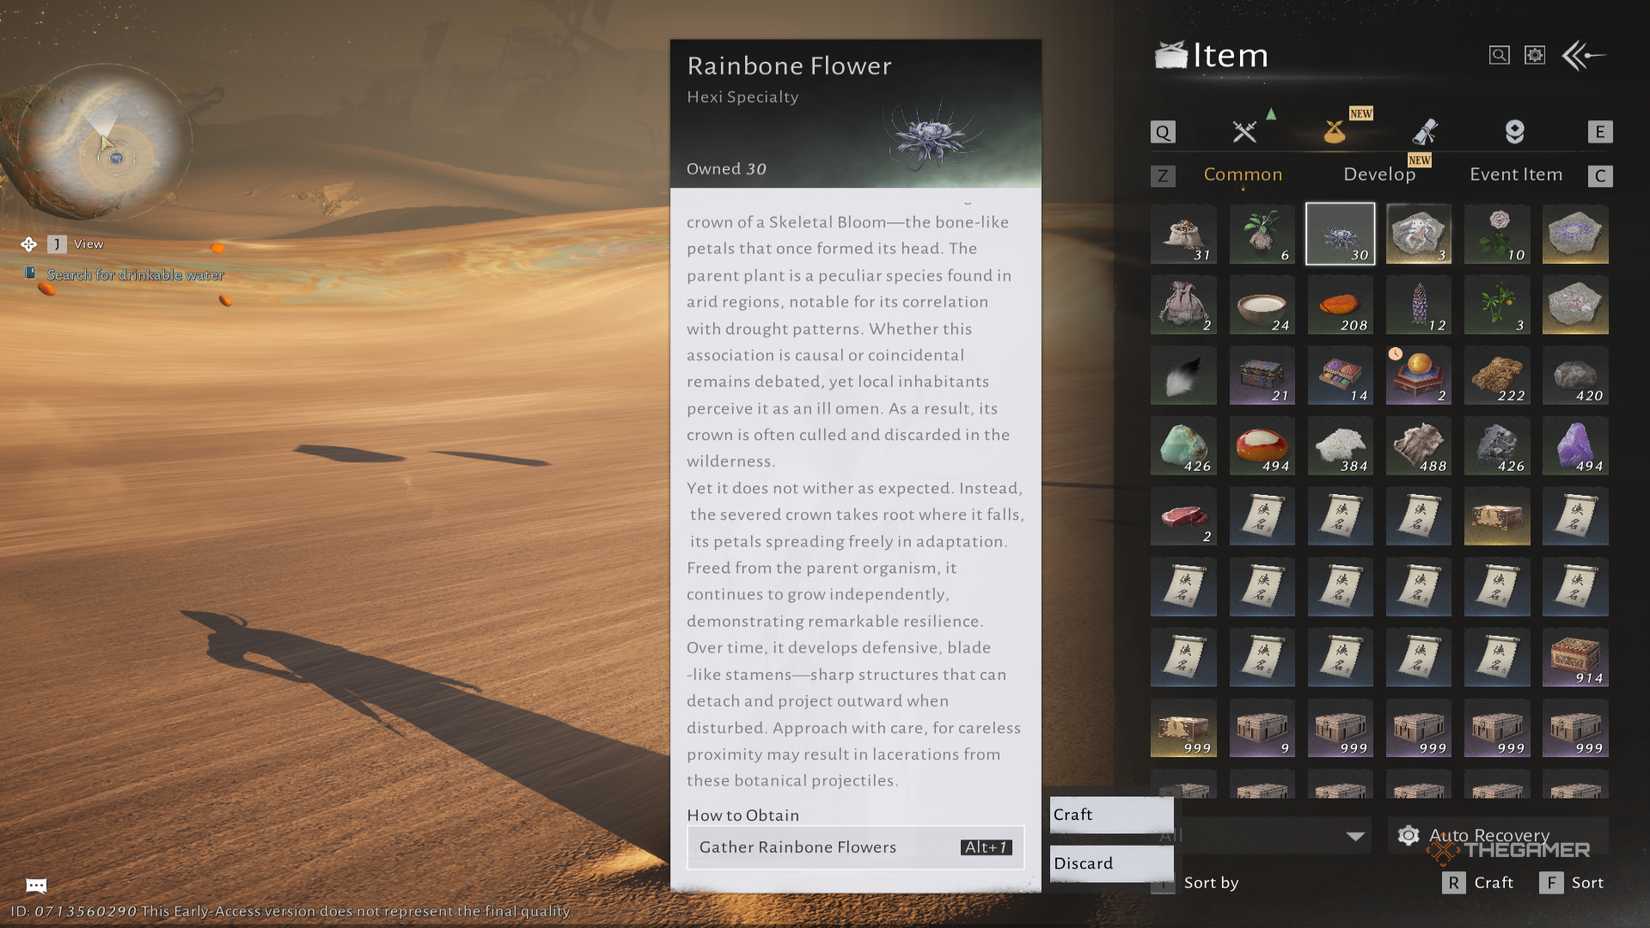This screenshot has width=1650, height=928.
Task: Switch to the Develop tab
Action: (x=1379, y=174)
